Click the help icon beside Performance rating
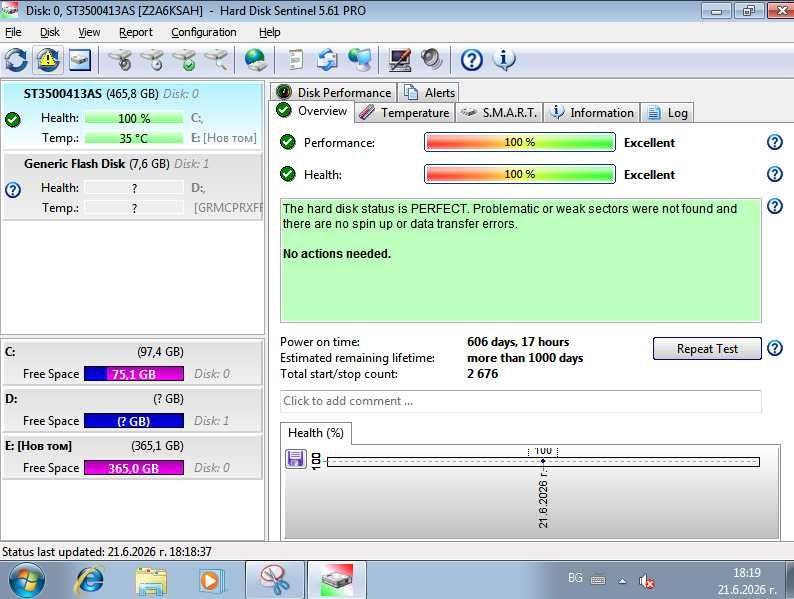 coord(775,142)
